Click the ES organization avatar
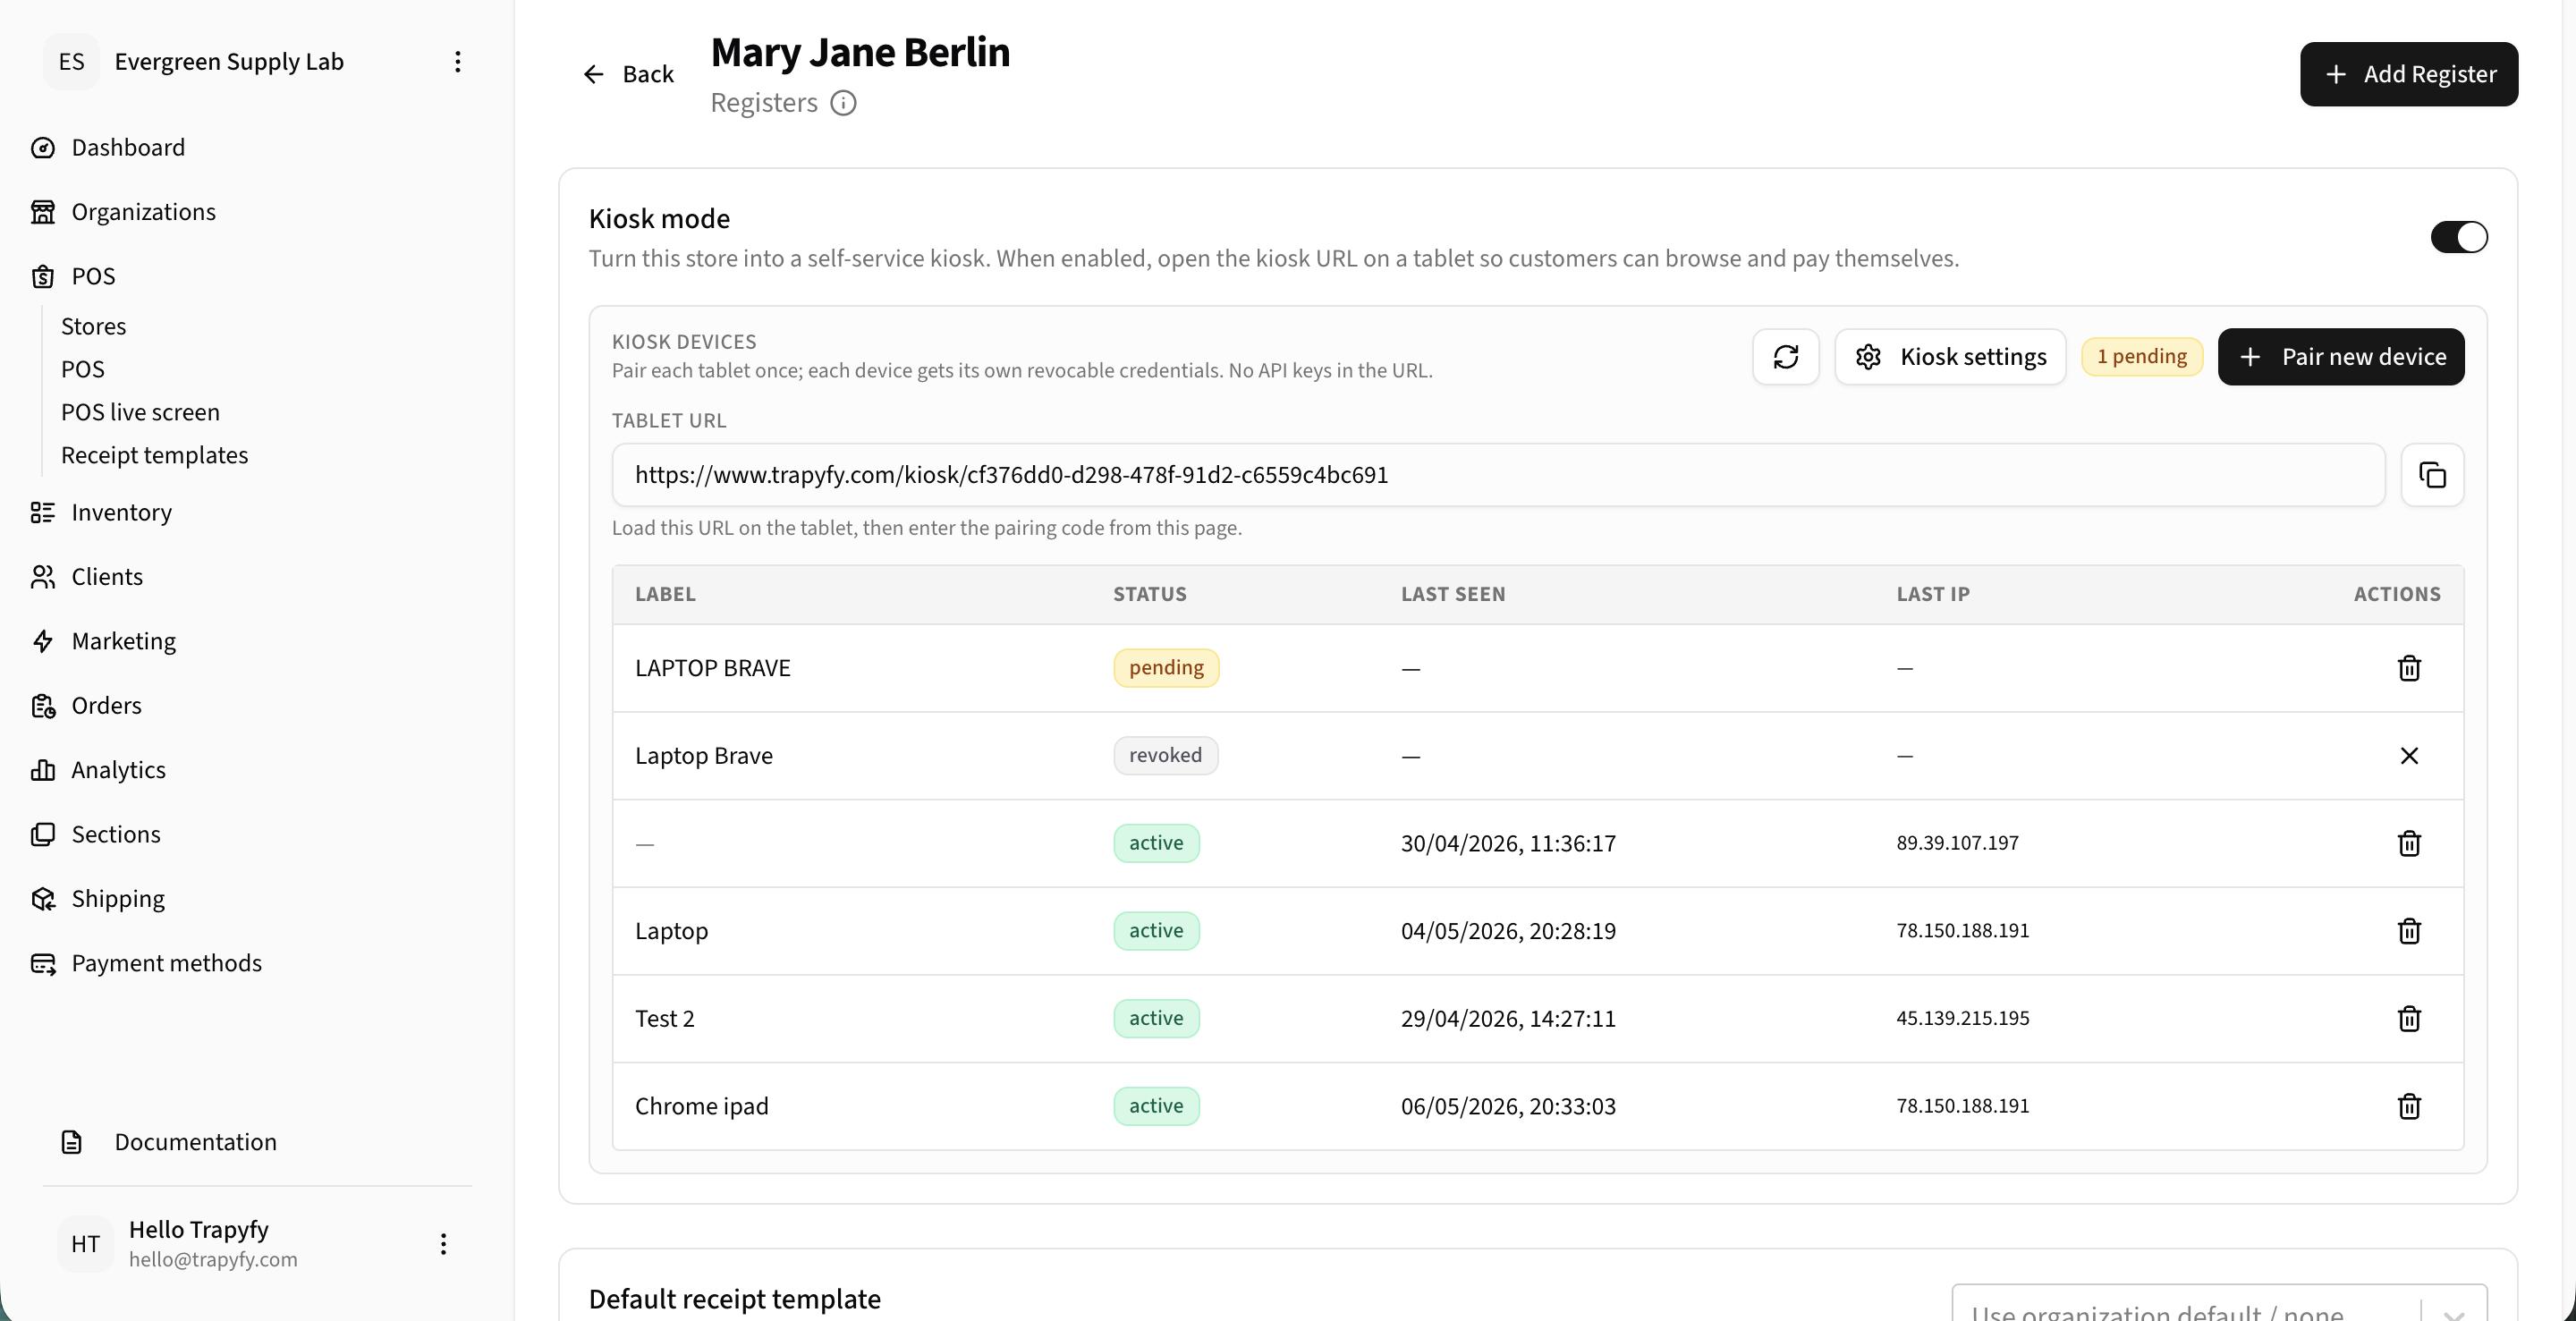 [71, 62]
